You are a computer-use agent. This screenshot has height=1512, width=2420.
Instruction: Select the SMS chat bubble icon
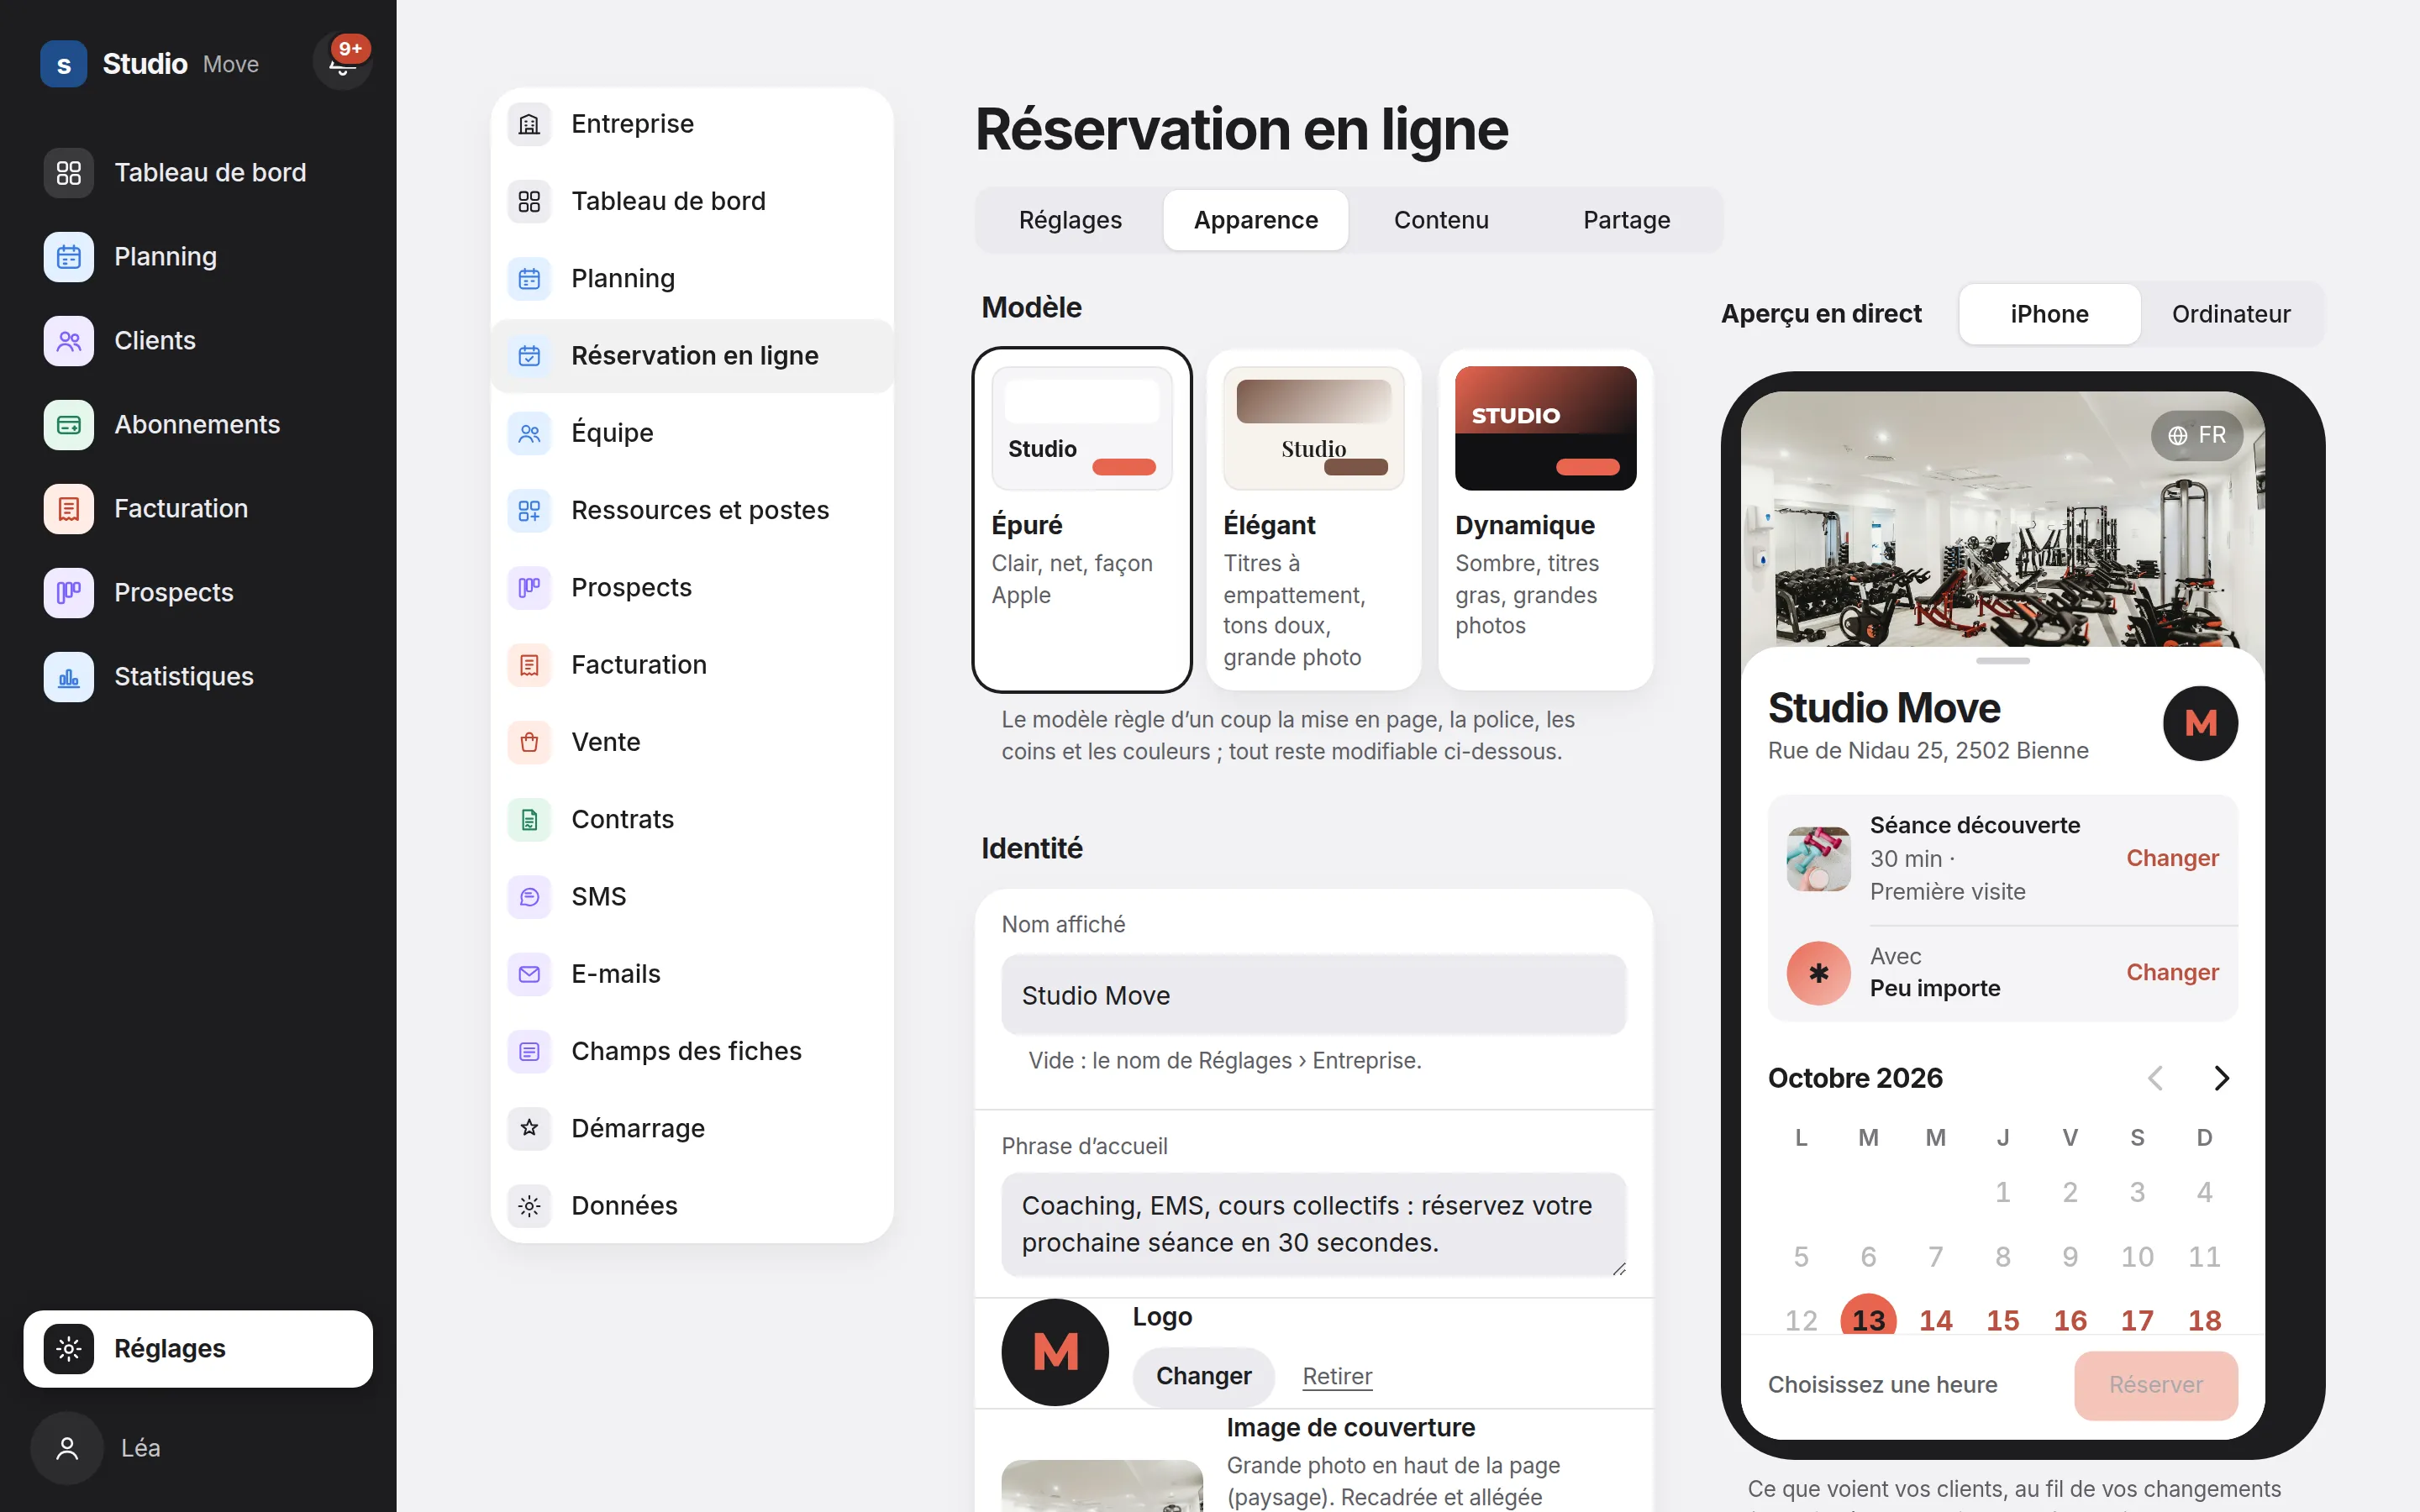click(529, 897)
